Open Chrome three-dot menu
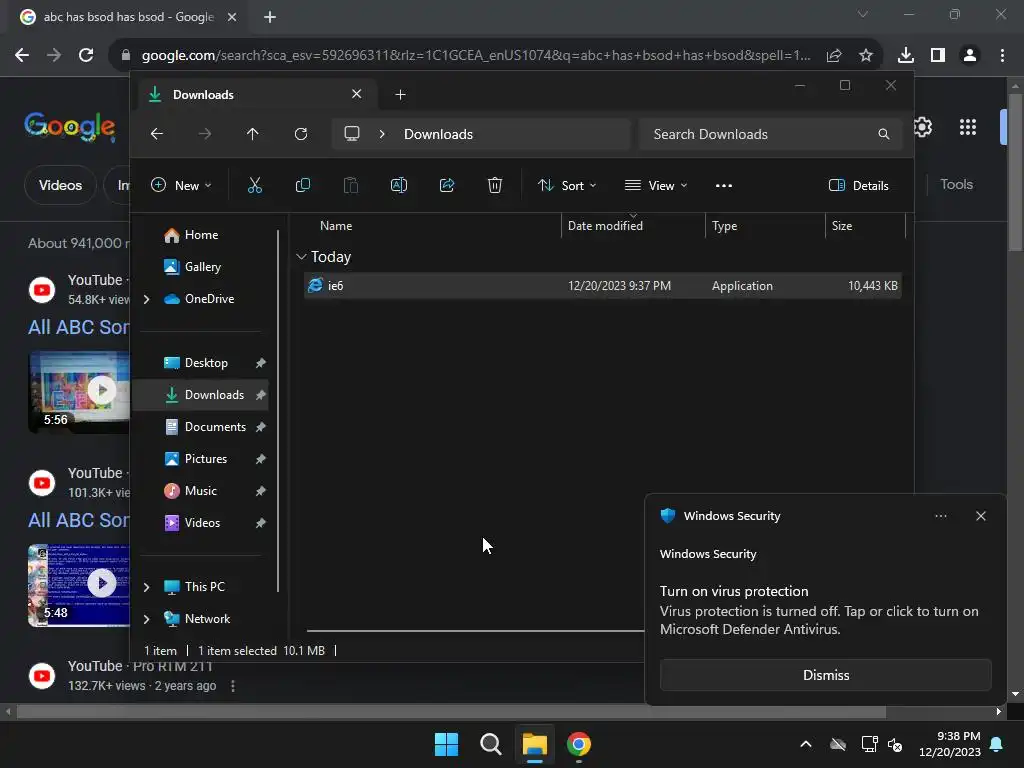The height and width of the screenshot is (768, 1024). click(1002, 56)
